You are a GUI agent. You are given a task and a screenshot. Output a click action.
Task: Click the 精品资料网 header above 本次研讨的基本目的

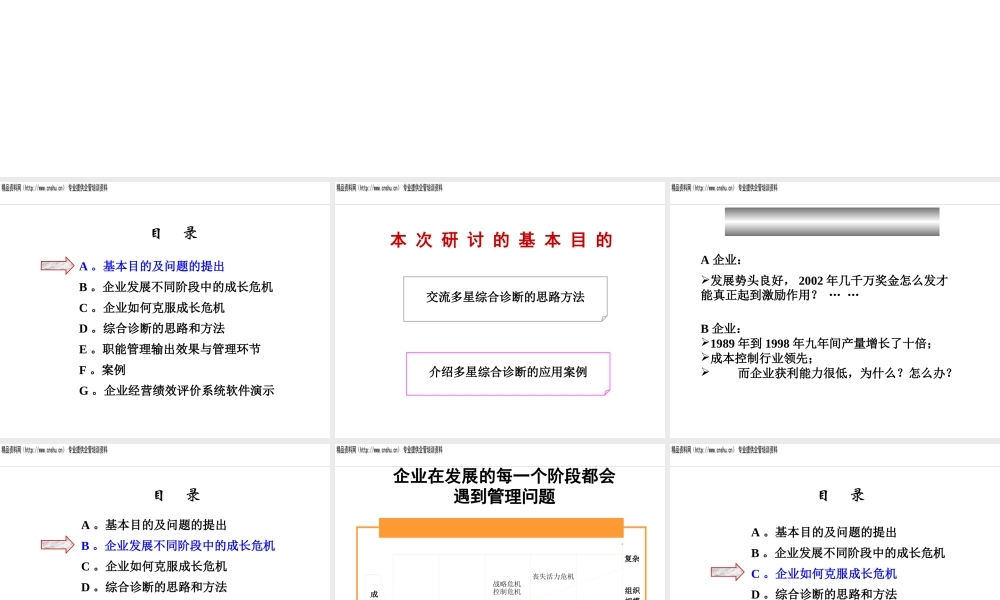(x=389, y=188)
